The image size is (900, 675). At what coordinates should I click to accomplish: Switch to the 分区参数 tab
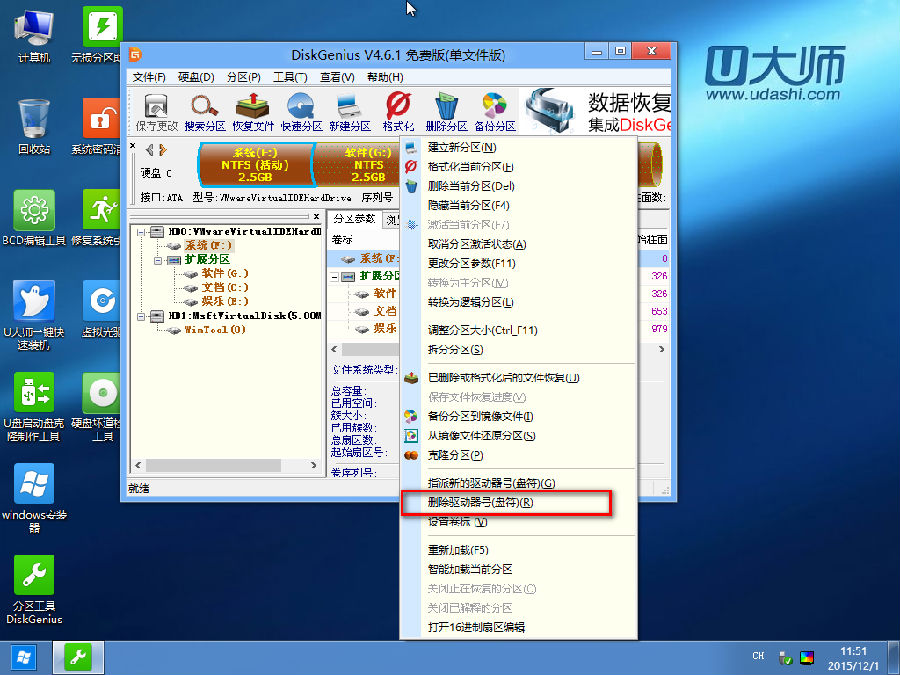tap(353, 219)
